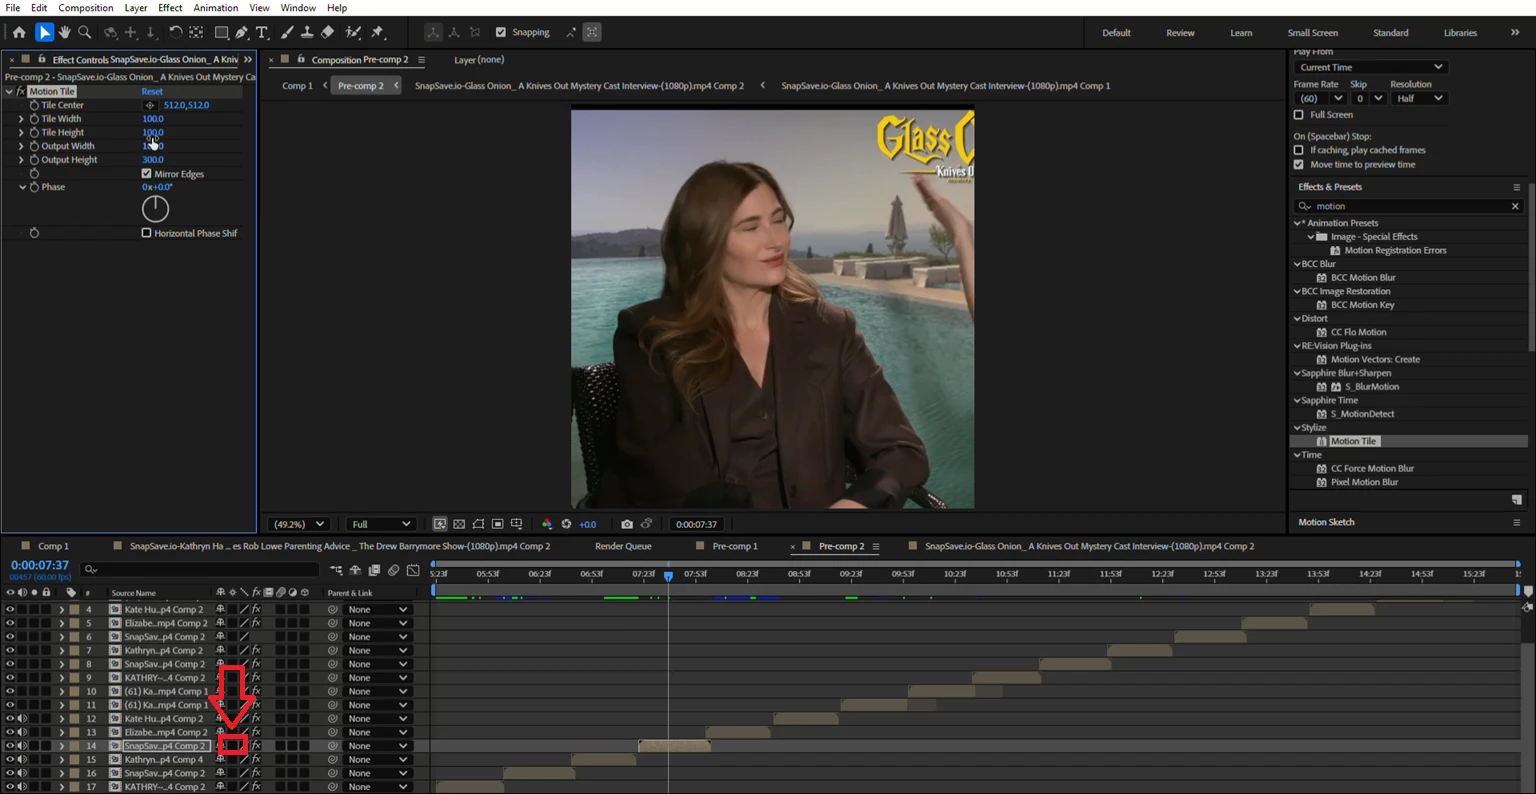Click the Show Channel and Color Management icon
The height and width of the screenshot is (794, 1536).
[x=546, y=524]
